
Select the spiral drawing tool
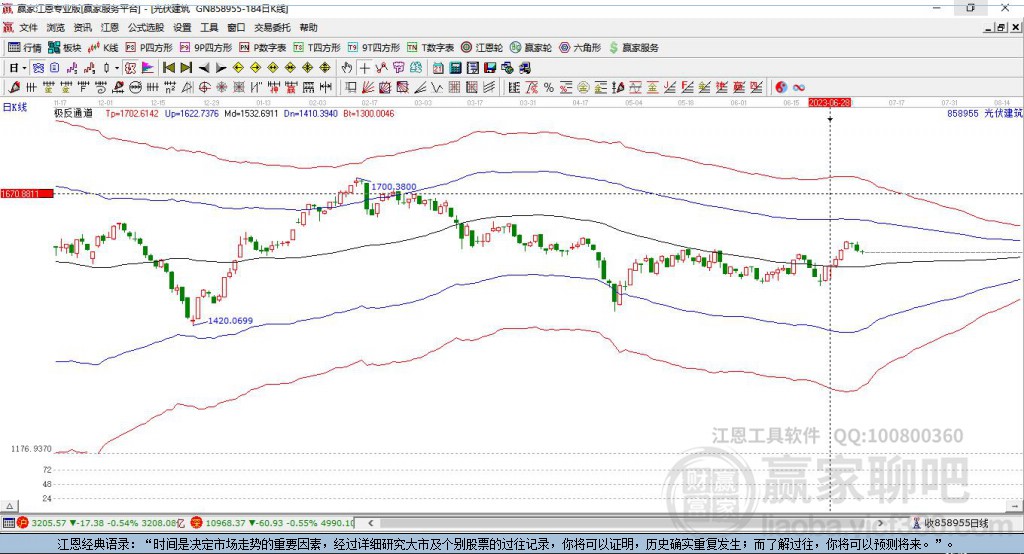point(101,87)
